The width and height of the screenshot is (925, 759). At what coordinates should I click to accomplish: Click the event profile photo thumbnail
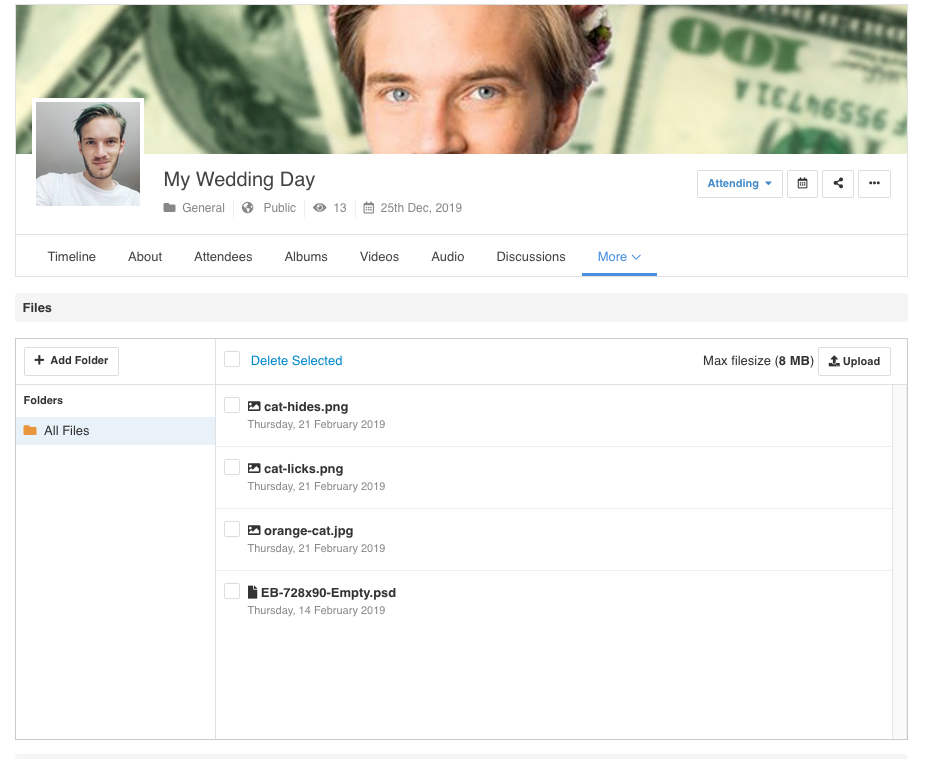[x=88, y=154]
